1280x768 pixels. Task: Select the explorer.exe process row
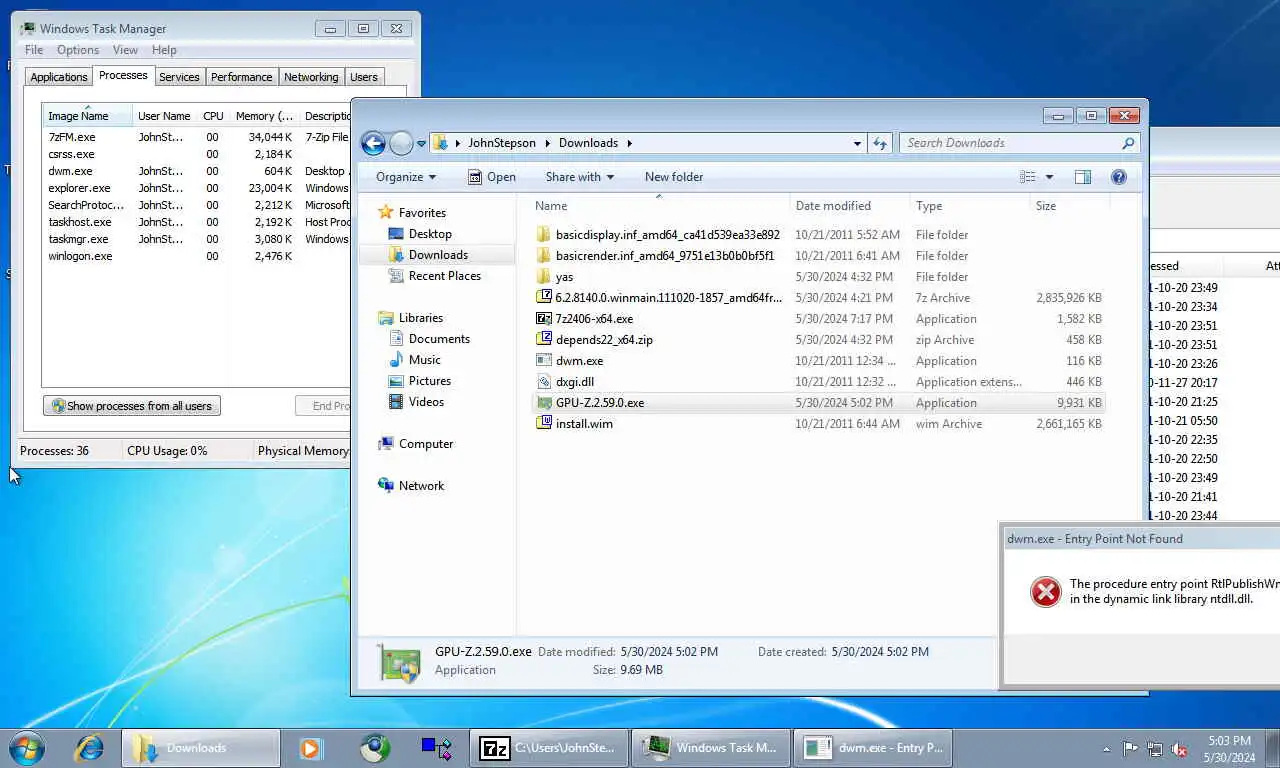pyautogui.click(x=198, y=188)
